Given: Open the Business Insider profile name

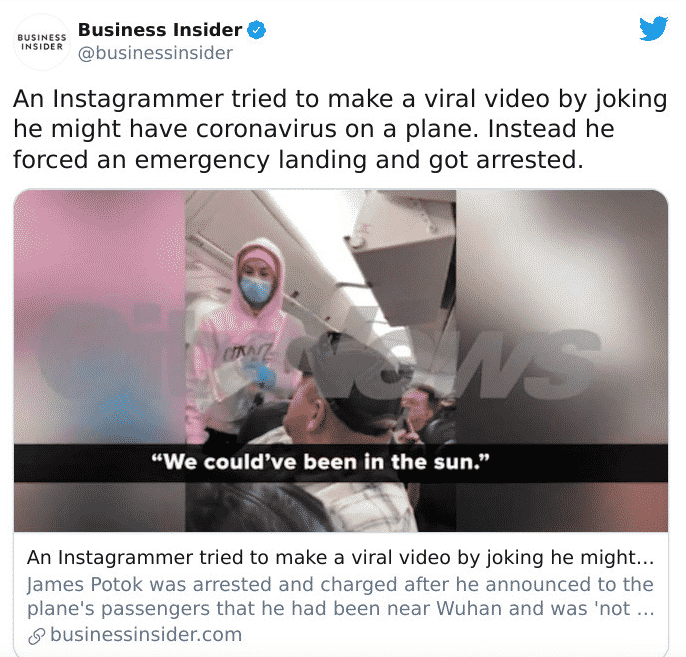Looking at the screenshot, I should [160, 30].
